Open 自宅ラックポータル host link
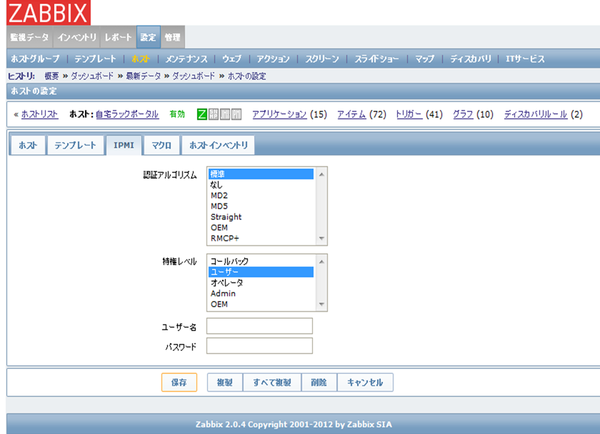The height and width of the screenshot is (434, 600). [x=127, y=114]
